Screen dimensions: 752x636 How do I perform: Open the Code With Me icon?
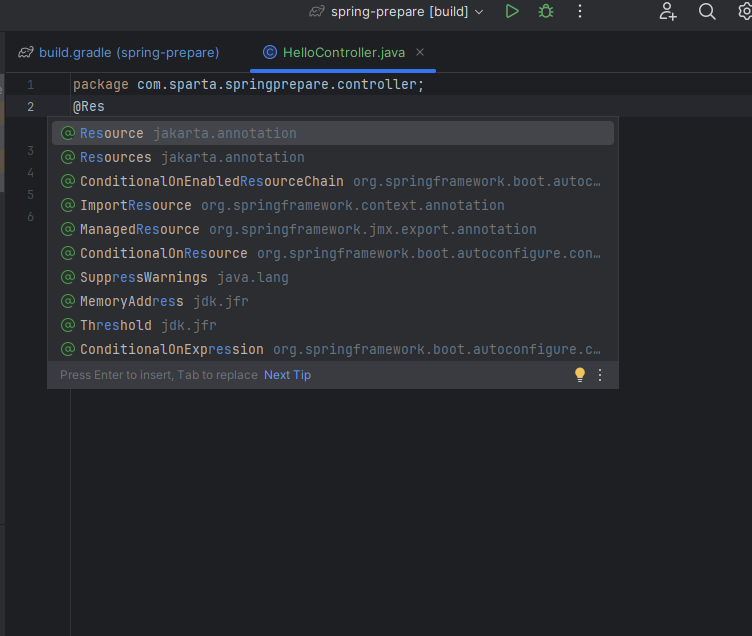point(668,12)
